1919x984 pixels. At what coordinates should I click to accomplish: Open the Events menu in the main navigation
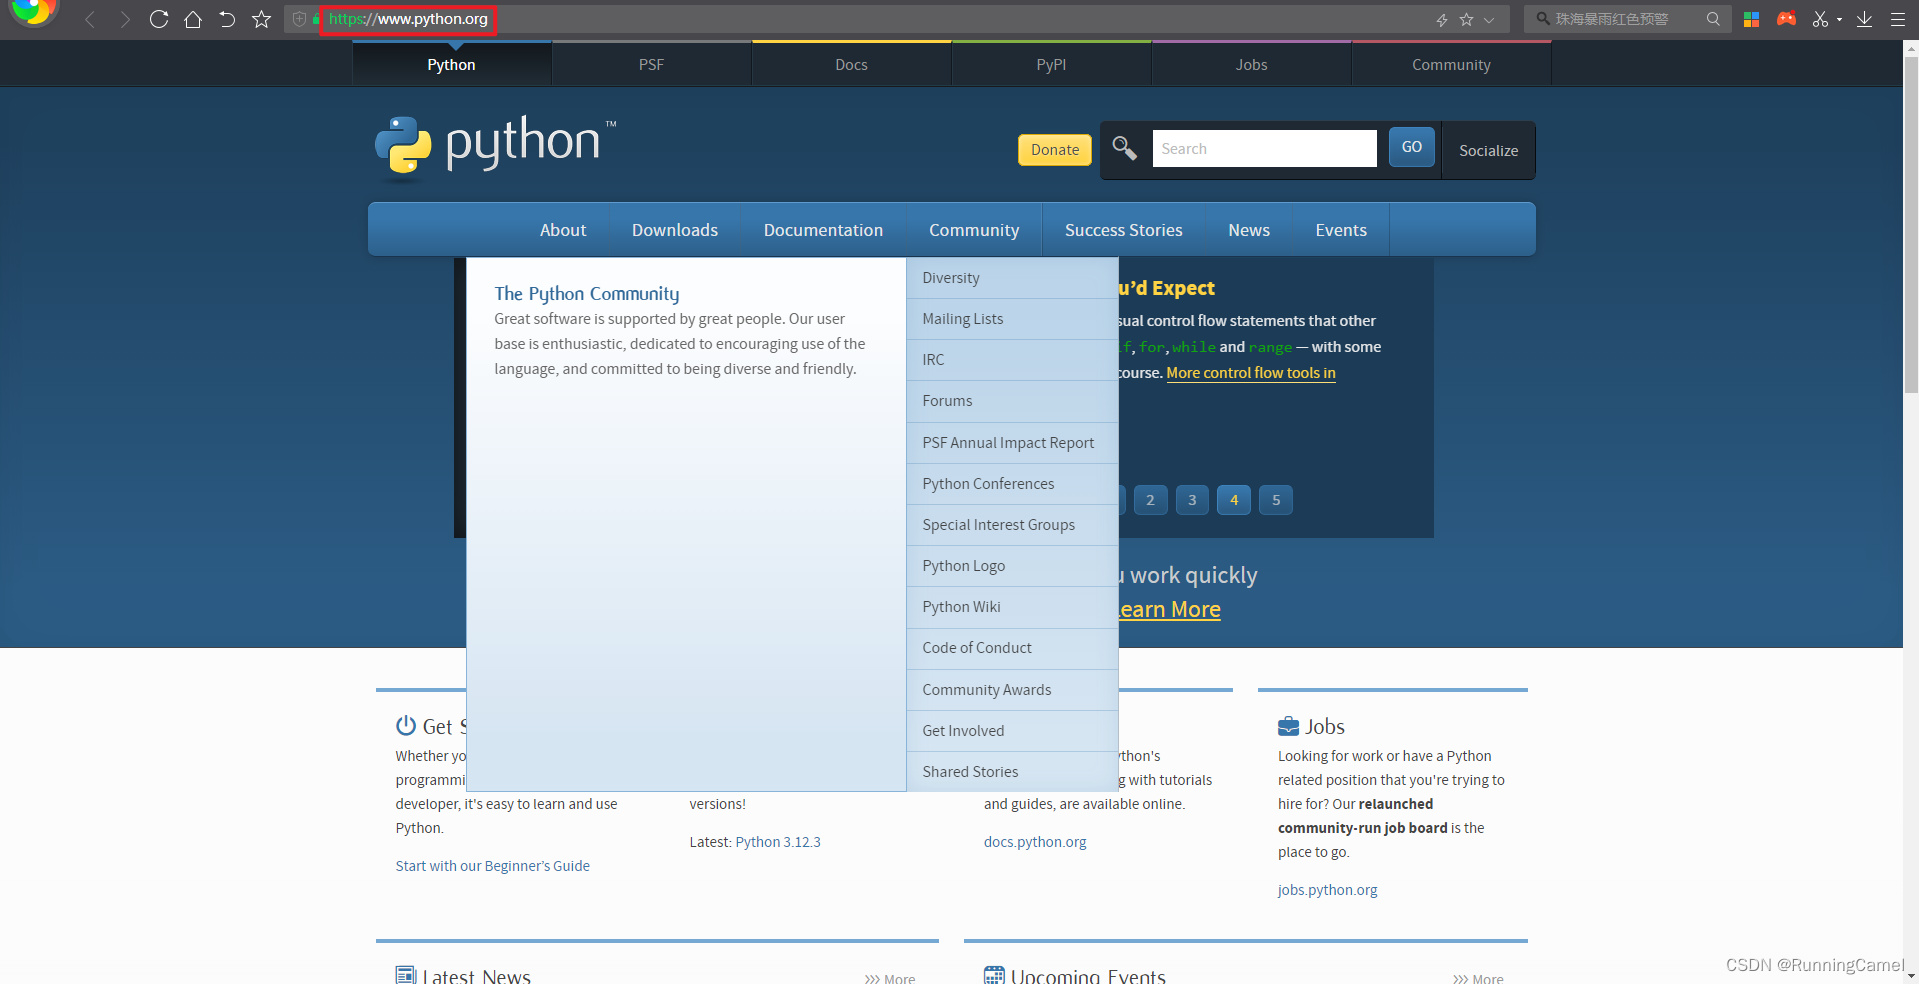tap(1341, 230)
